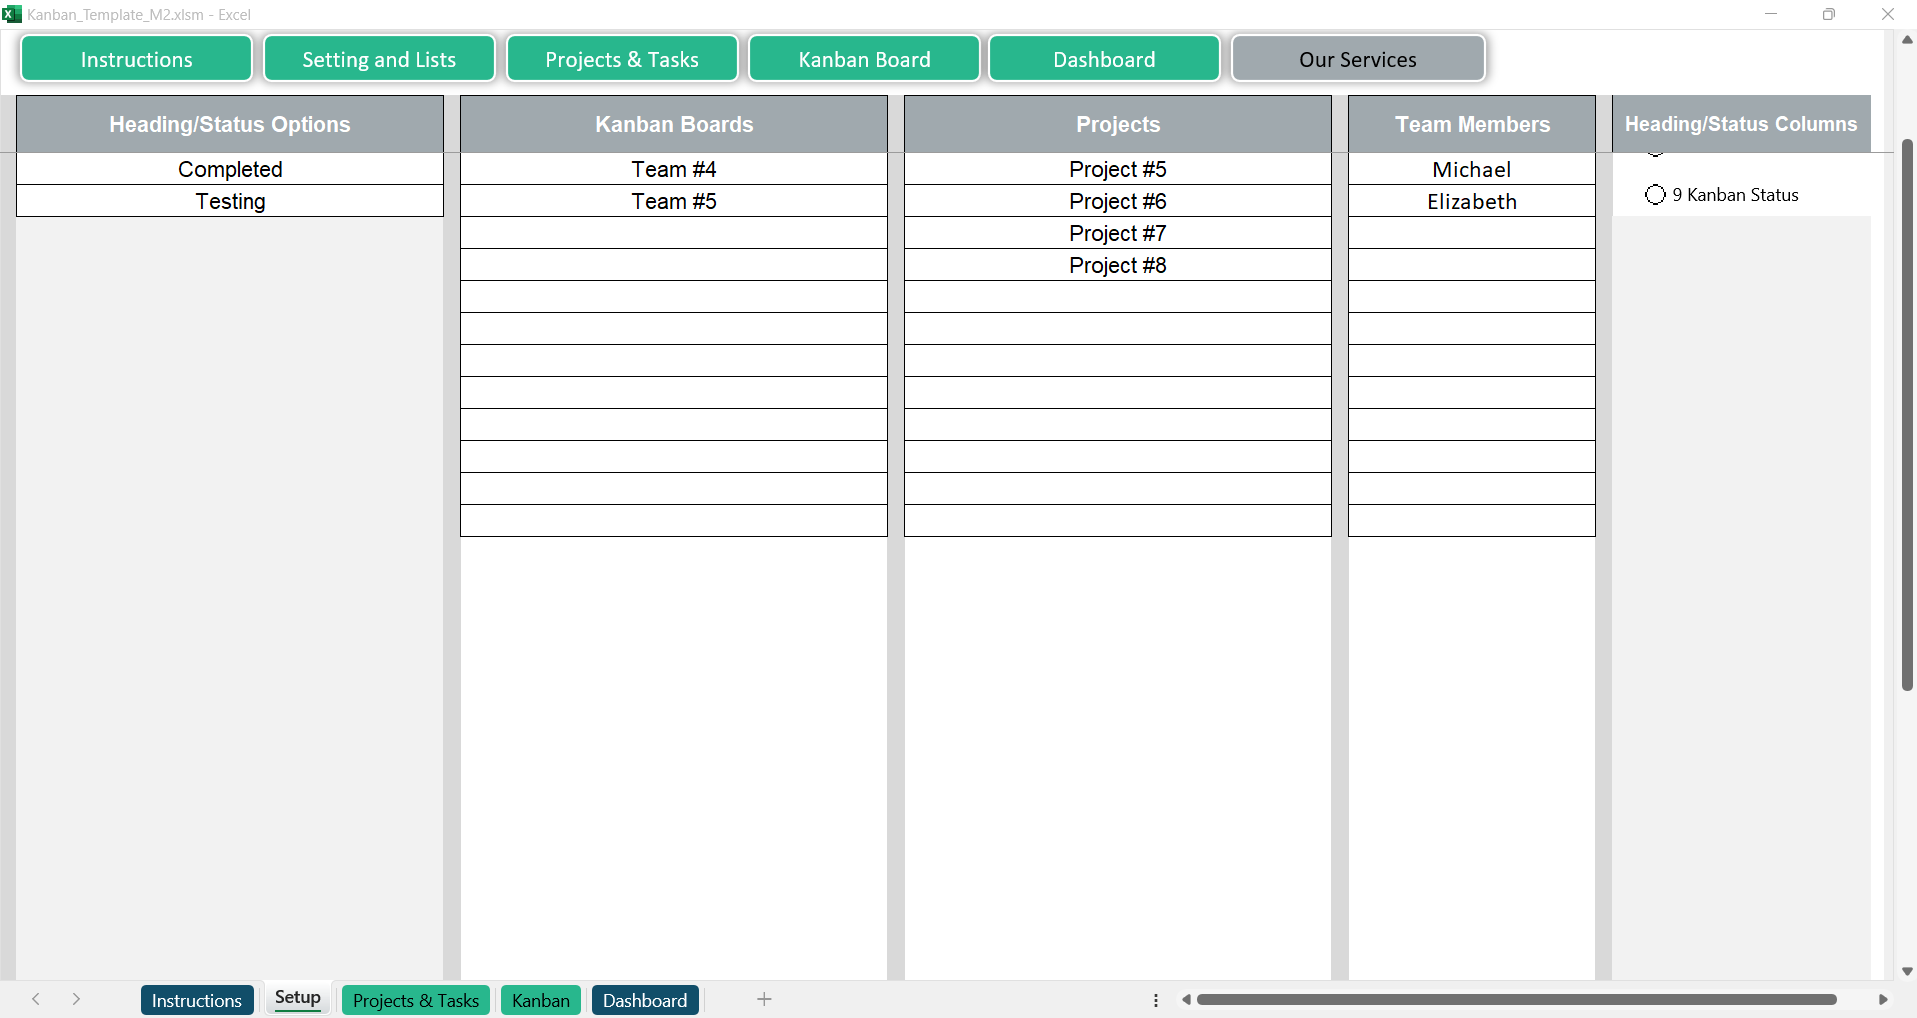
Task: Select the 9 Kanban Status radio button
Action: (1655, 194)
